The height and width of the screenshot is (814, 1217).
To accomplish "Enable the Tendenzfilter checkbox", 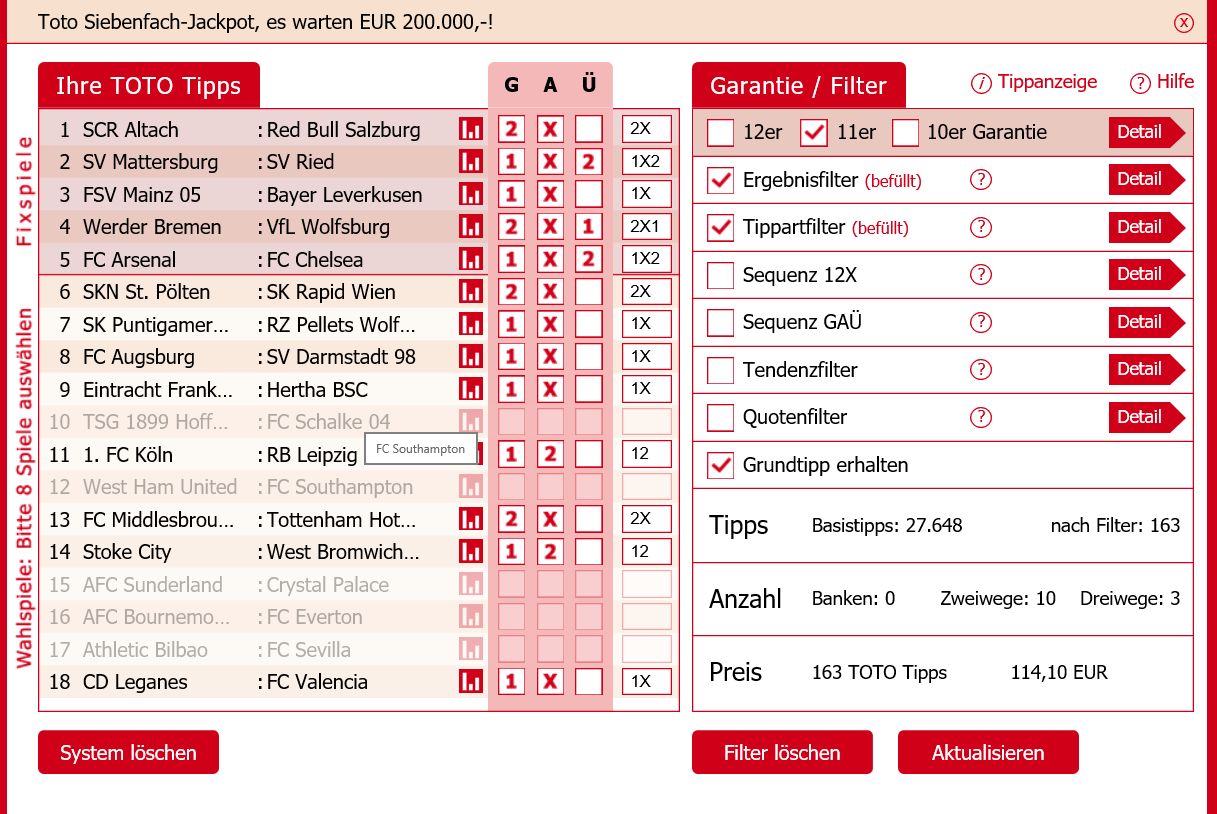I will [x=720, y=370].
